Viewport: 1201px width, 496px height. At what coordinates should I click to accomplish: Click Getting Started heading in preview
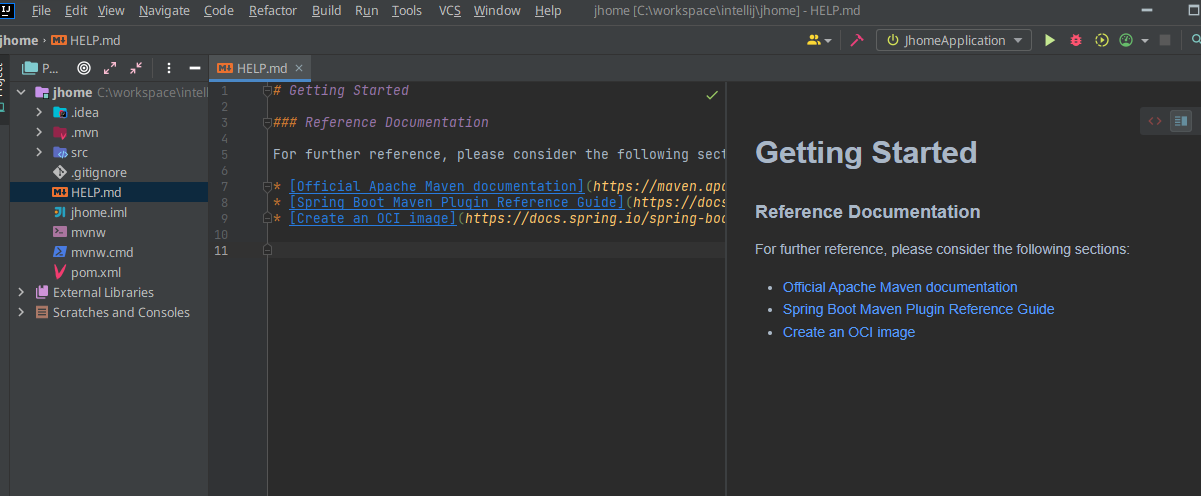(865, 152)
